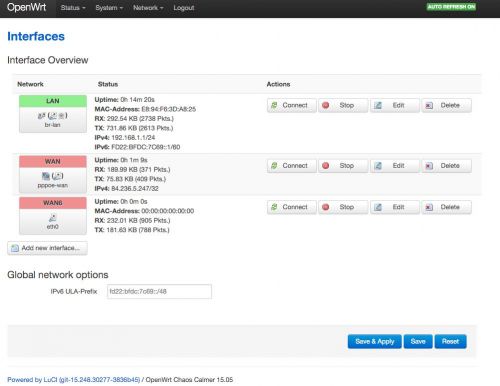Click the page icon on Add new interface

[x=15, y=248]
